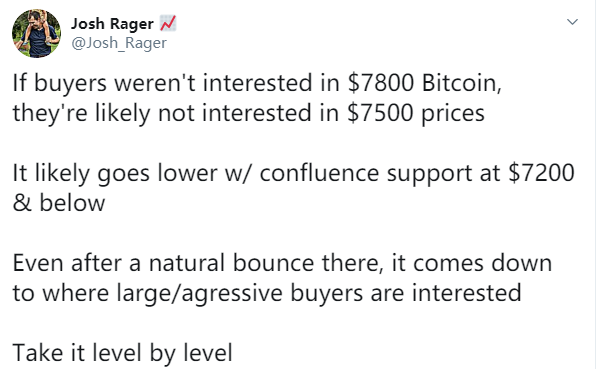Click the $7500 prices text
The image size is (597, 369).
(416, 113)
